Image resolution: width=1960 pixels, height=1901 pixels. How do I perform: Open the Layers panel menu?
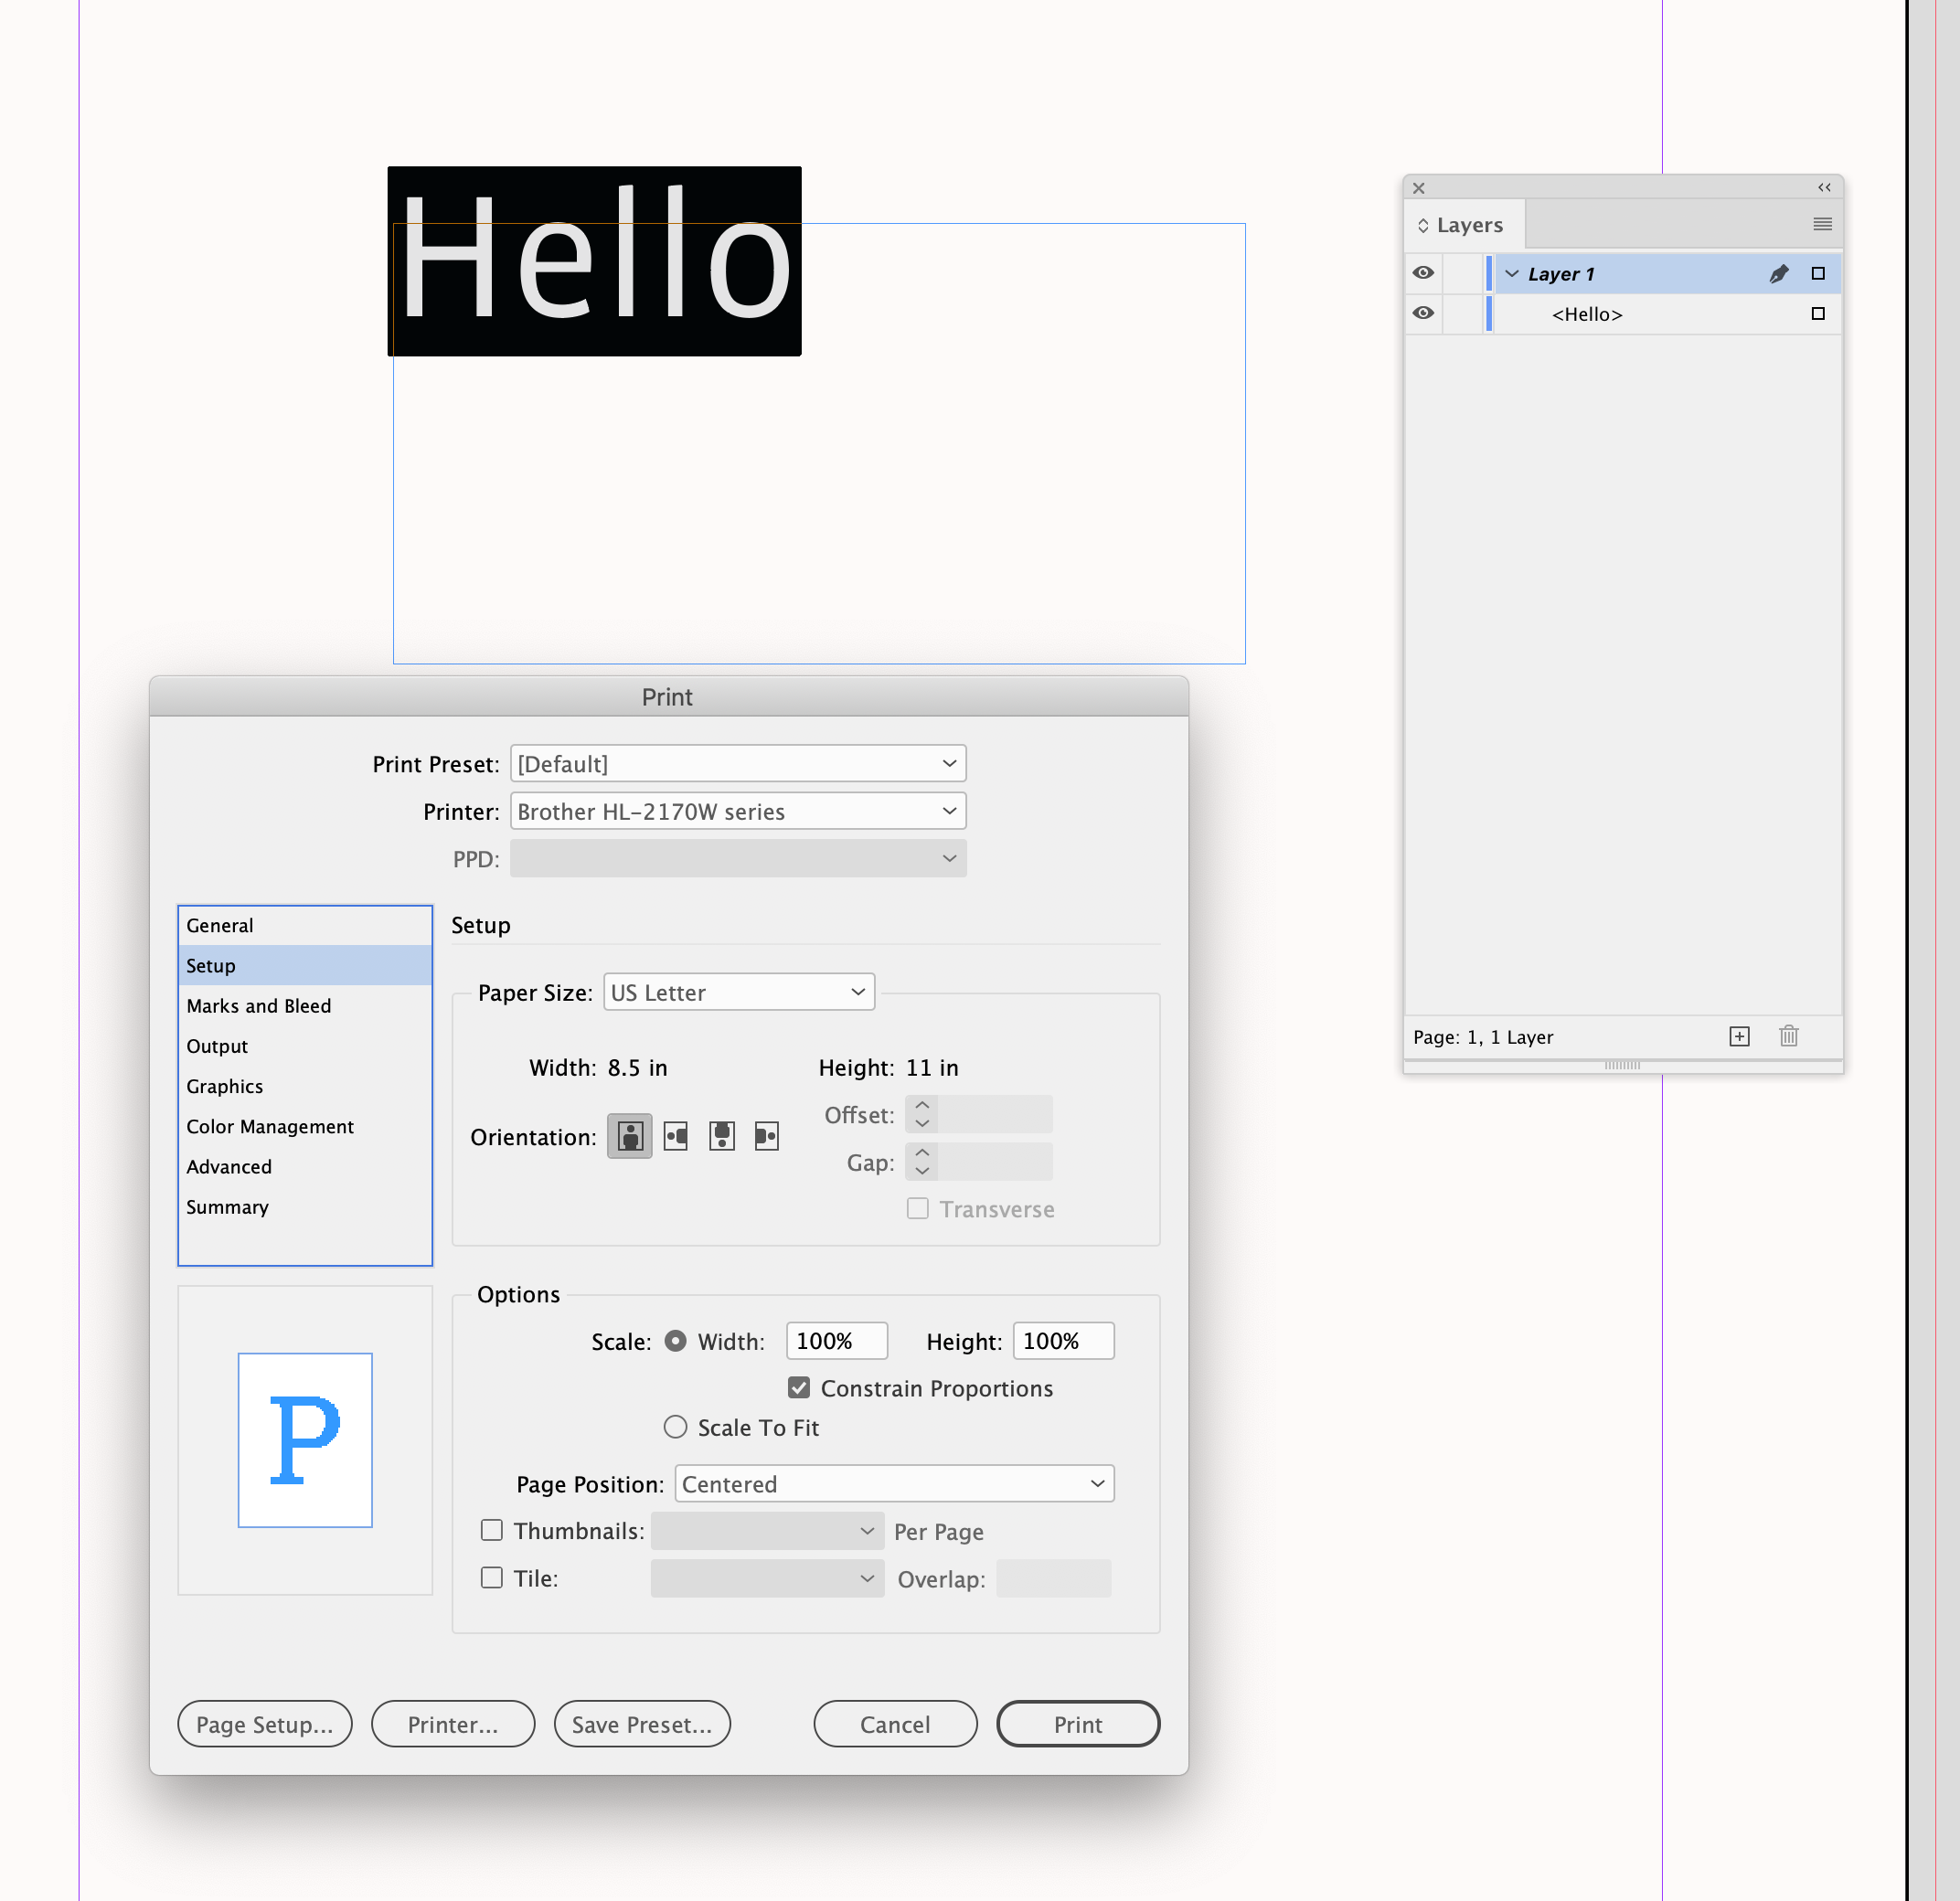point(1822,223)
